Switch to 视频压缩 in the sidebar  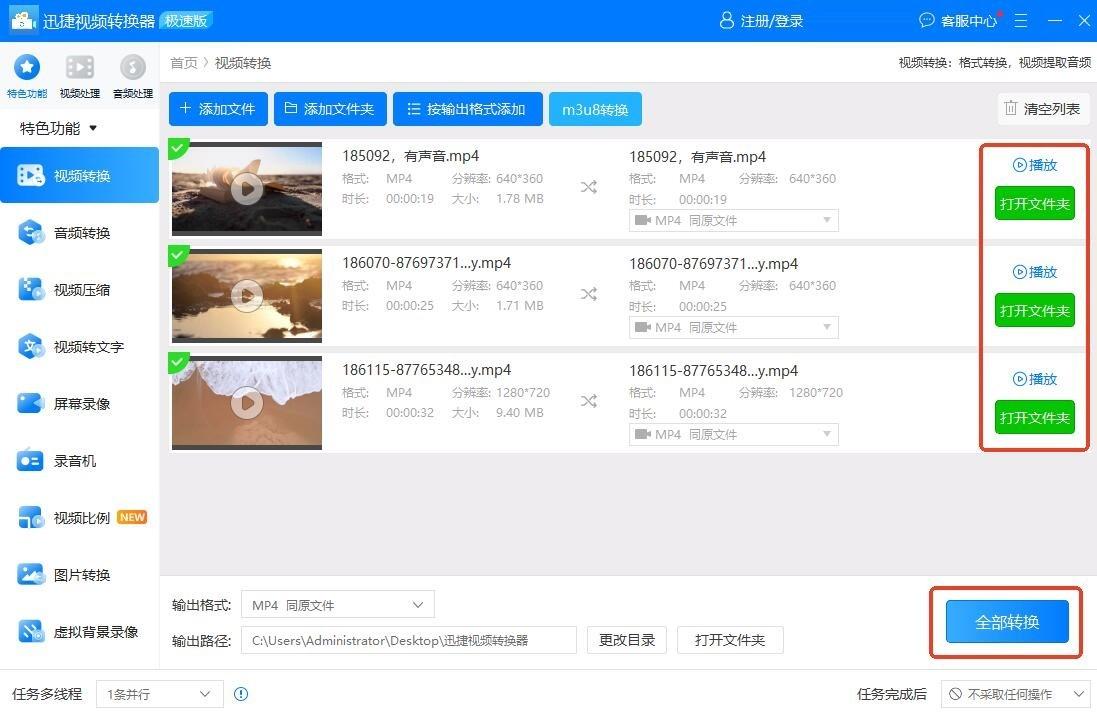pyautogui.click(x=80, y=290)
